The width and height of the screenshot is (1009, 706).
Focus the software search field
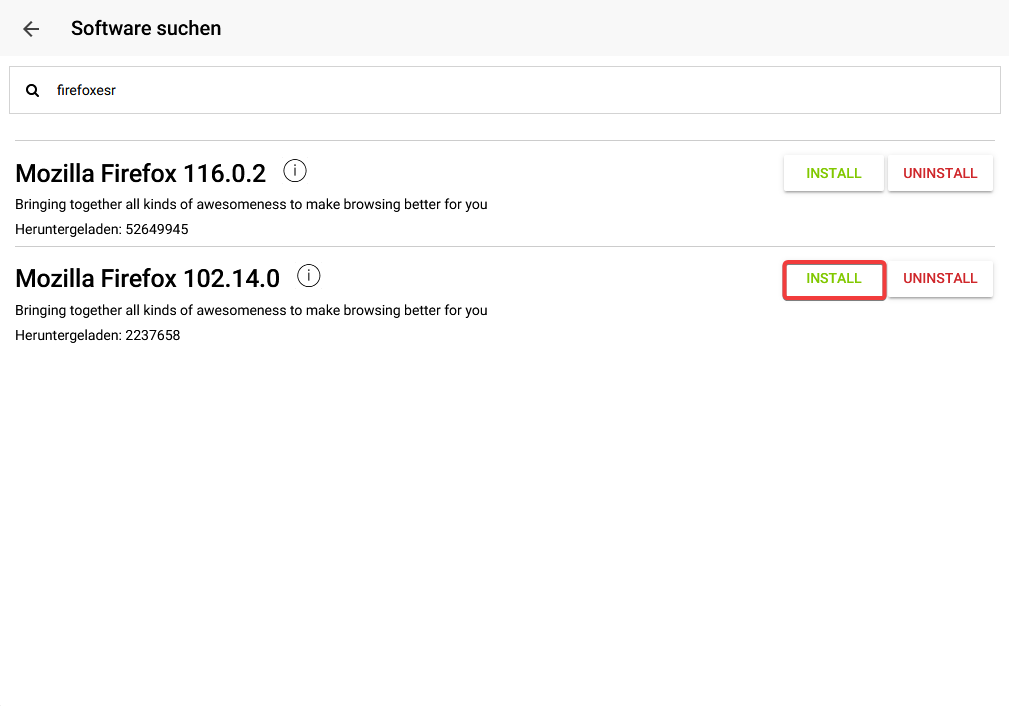click(x=504, y=90)
